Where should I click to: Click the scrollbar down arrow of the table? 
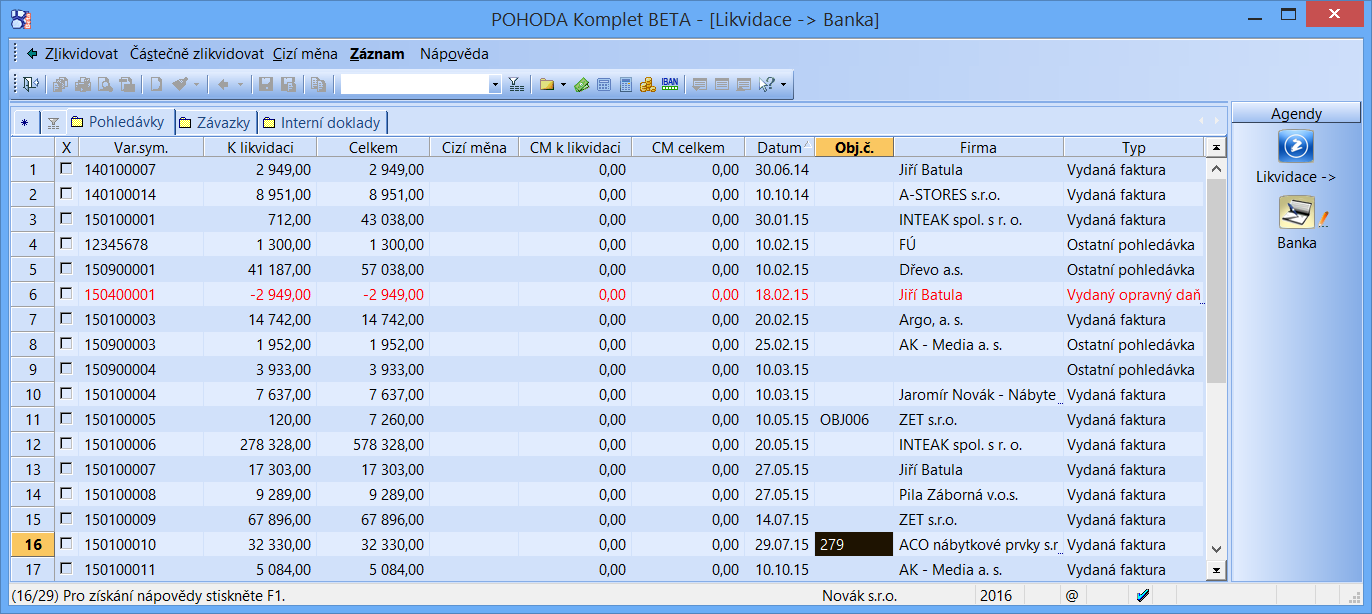(x=1216, y=549)
